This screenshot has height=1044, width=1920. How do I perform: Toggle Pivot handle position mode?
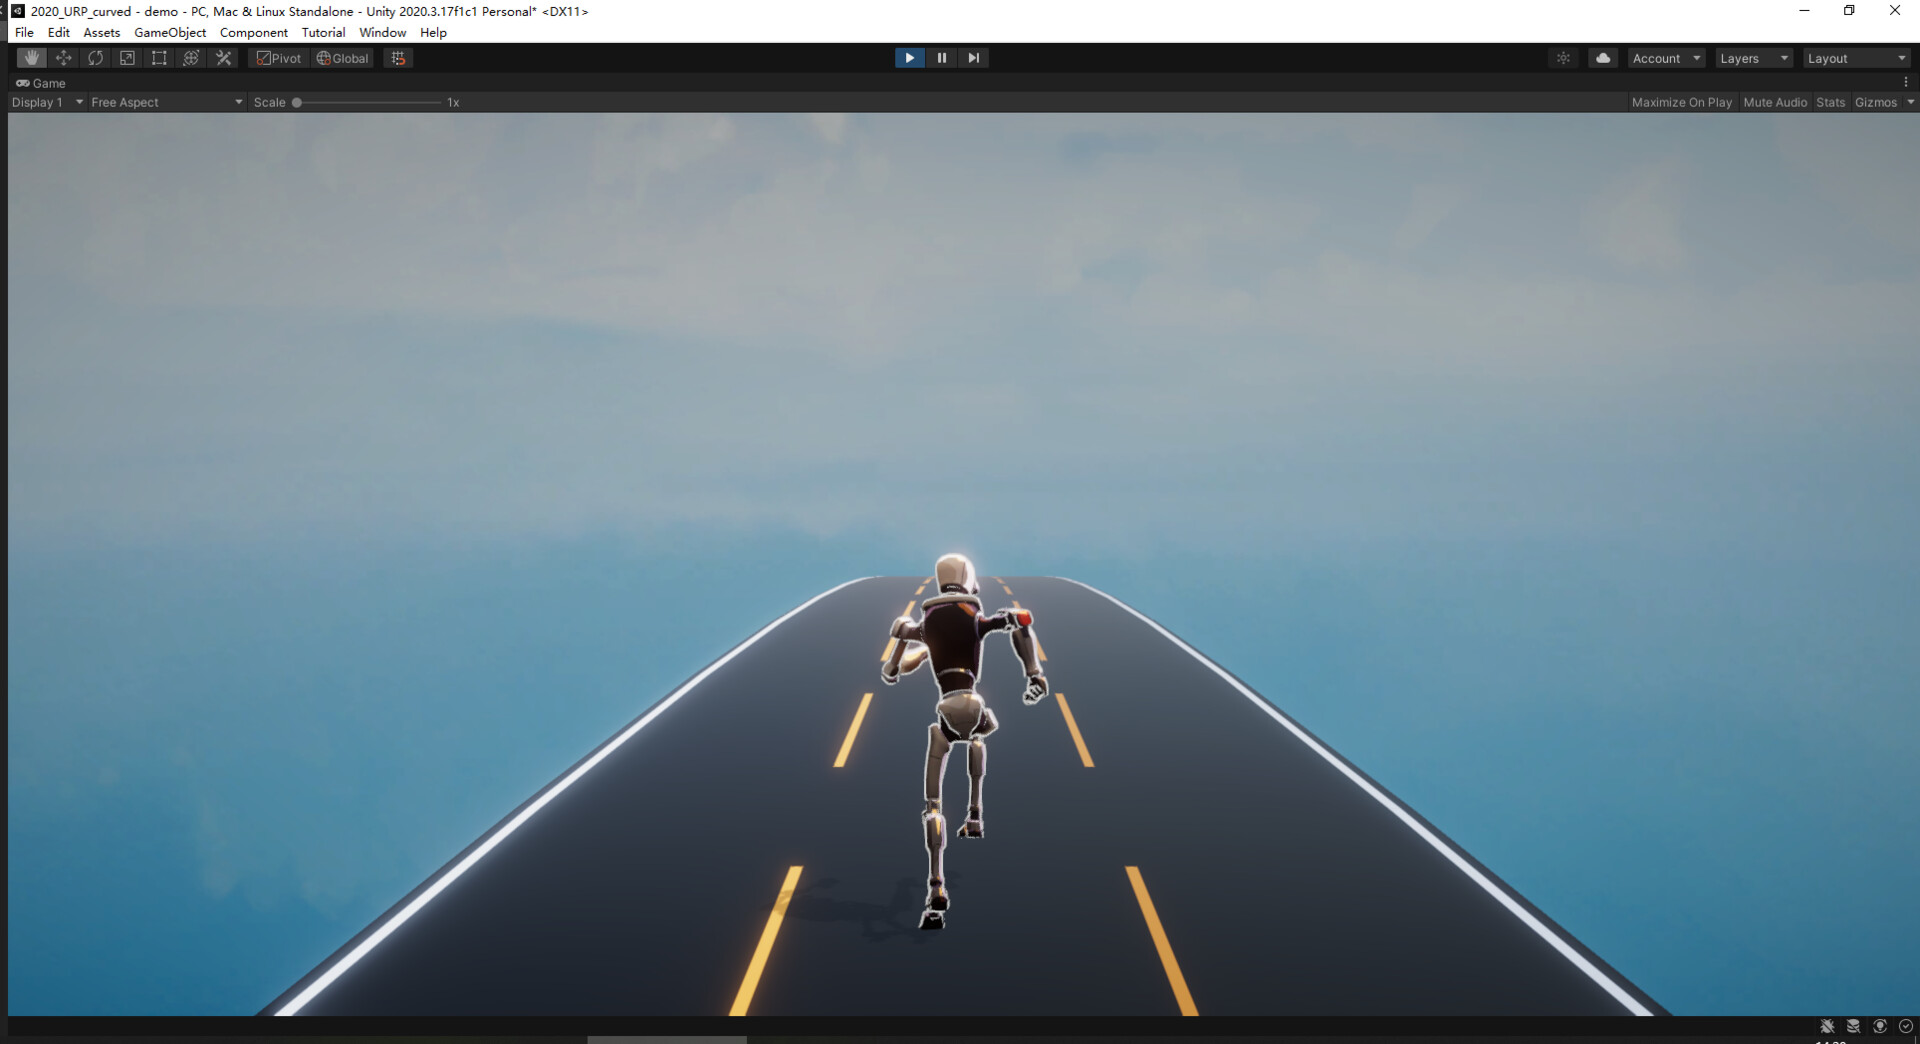tap(277, 57)
